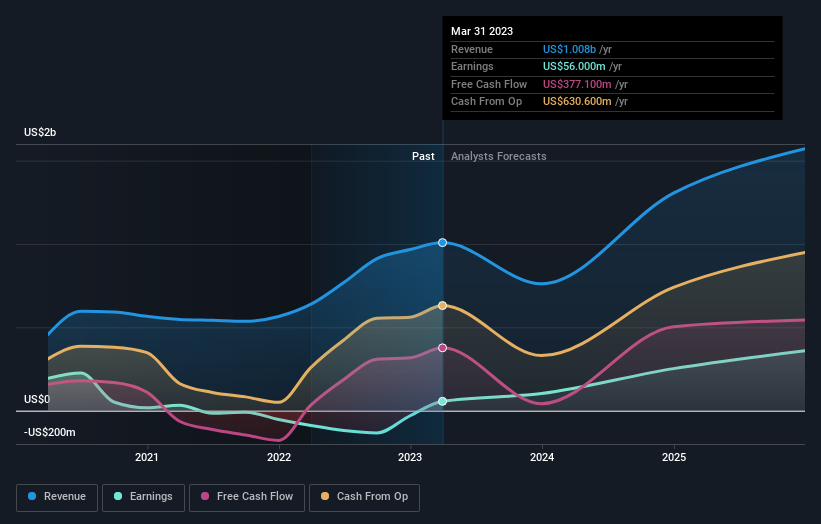
Task: Toggle the Earnings legend series
Action: pos(143,497)
